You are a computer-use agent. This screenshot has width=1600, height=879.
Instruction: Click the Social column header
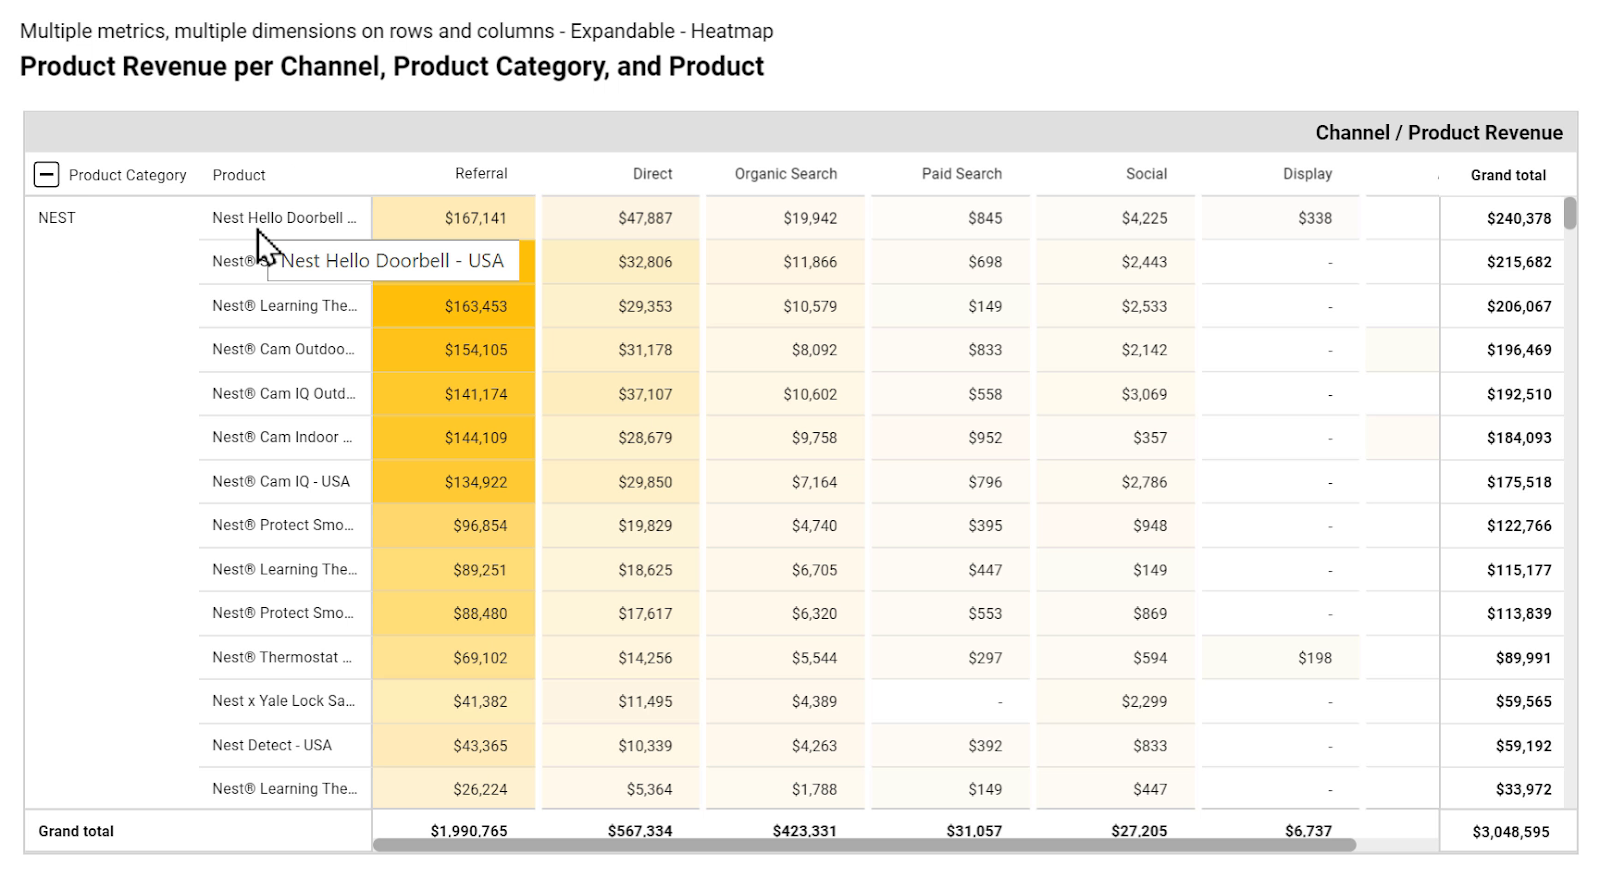1146,174
